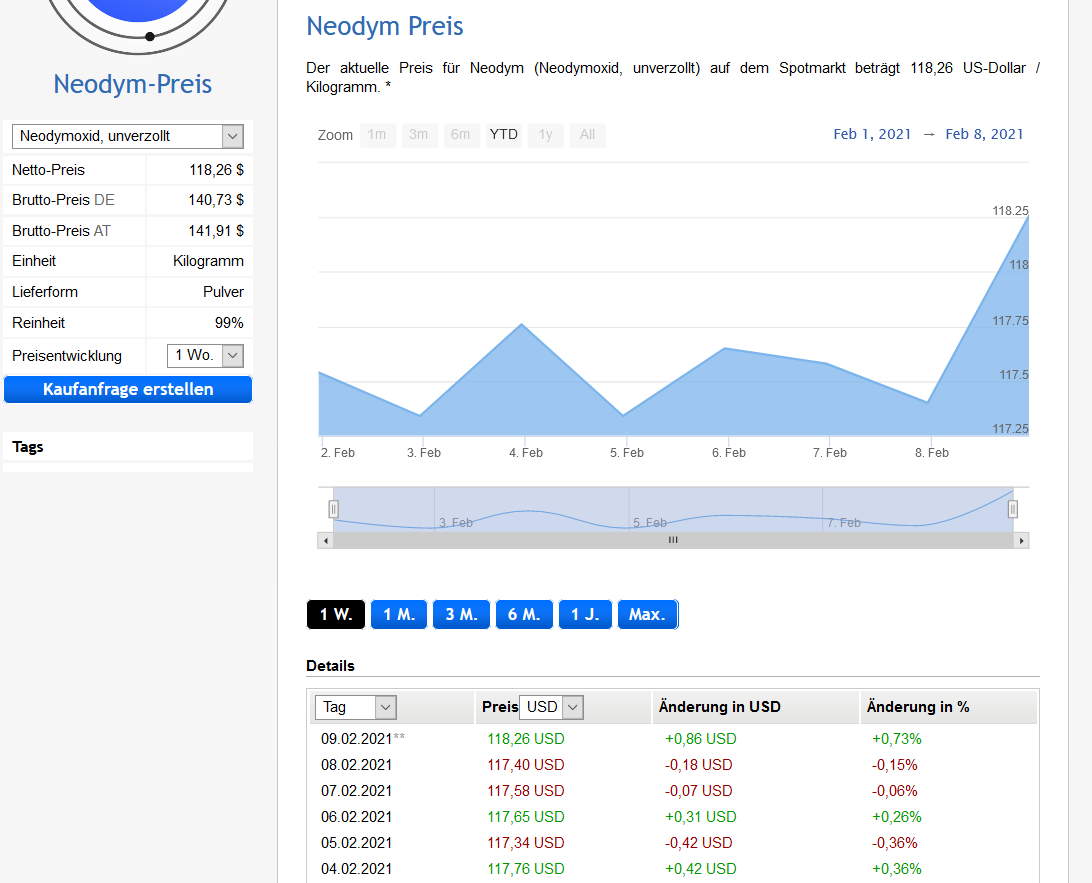The image size is (1092, 883).
Task: Click the Neodym Preis main heading
Action: click(x=384, y=26)
